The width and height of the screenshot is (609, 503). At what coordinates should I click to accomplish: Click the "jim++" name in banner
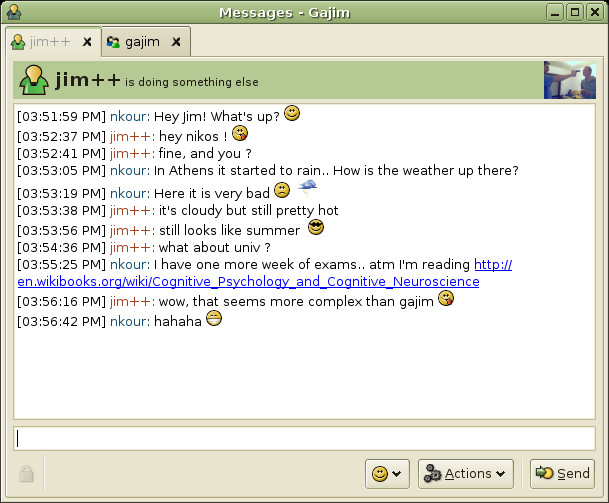pyautogui.click(x=88, y=80)
